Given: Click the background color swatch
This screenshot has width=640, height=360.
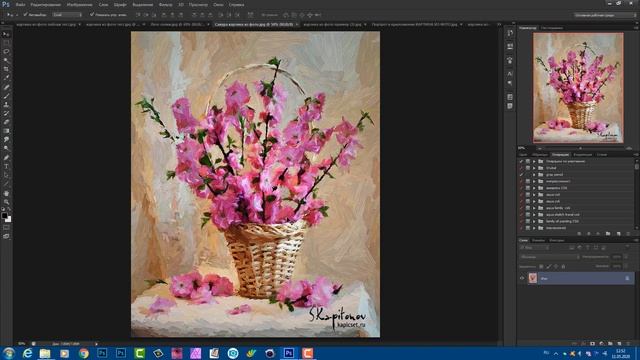Looking at the screenshot, I should (x=8, y=219).
